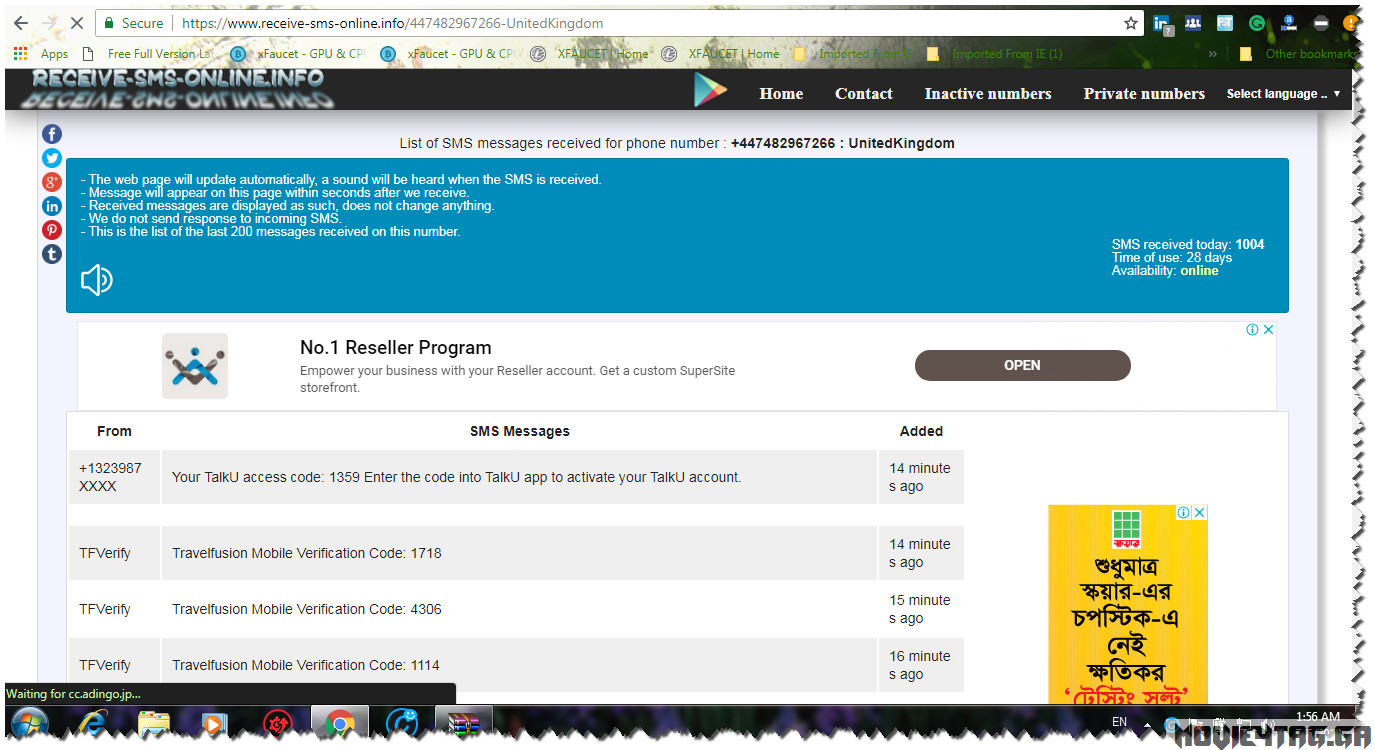
Task: Expand the Select language dropdown
Action: (1284, 94)
